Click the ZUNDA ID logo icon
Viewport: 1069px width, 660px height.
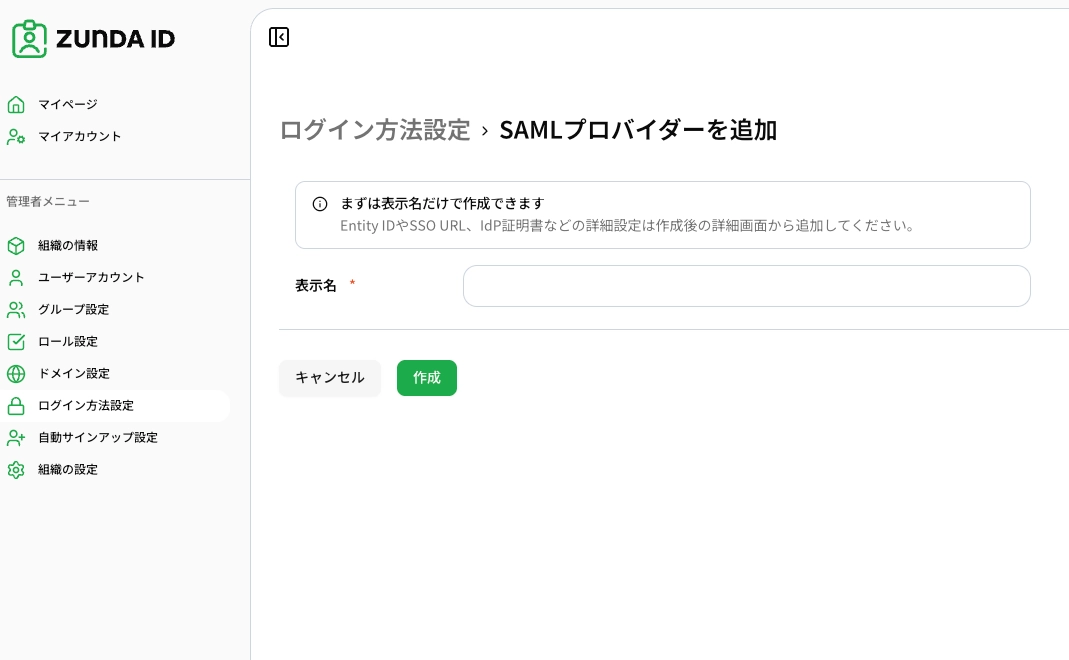(x=29, y=39)
